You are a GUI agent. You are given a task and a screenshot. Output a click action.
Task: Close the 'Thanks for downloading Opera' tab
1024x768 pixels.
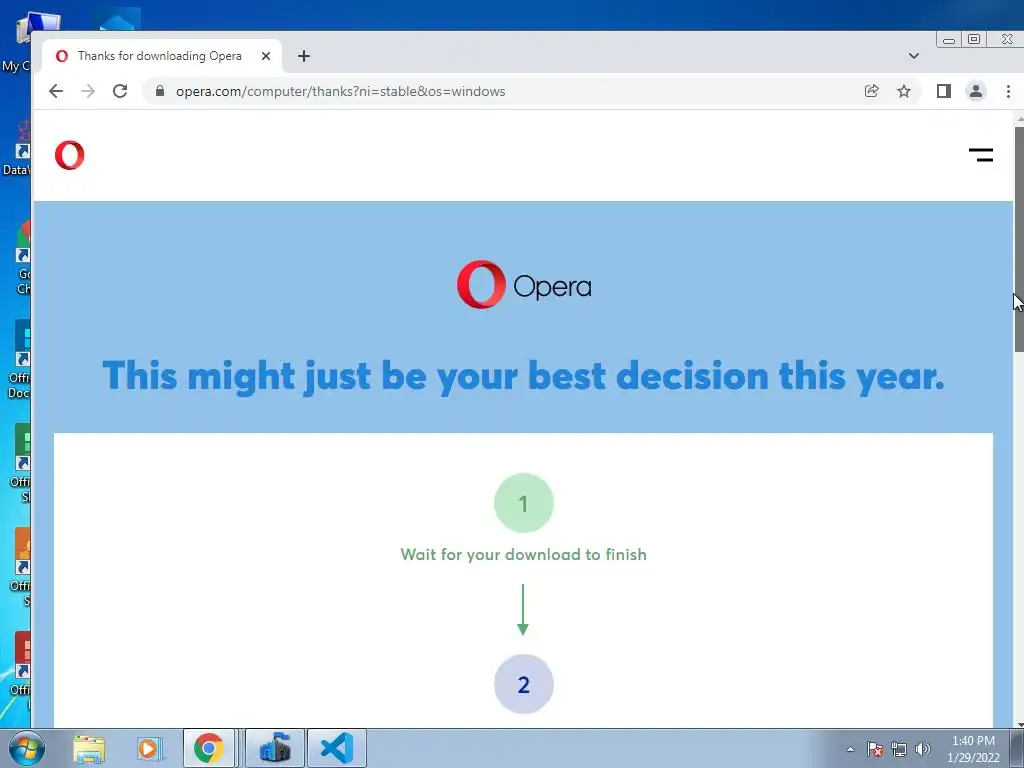pyautogui.click(x=266, y=56)
